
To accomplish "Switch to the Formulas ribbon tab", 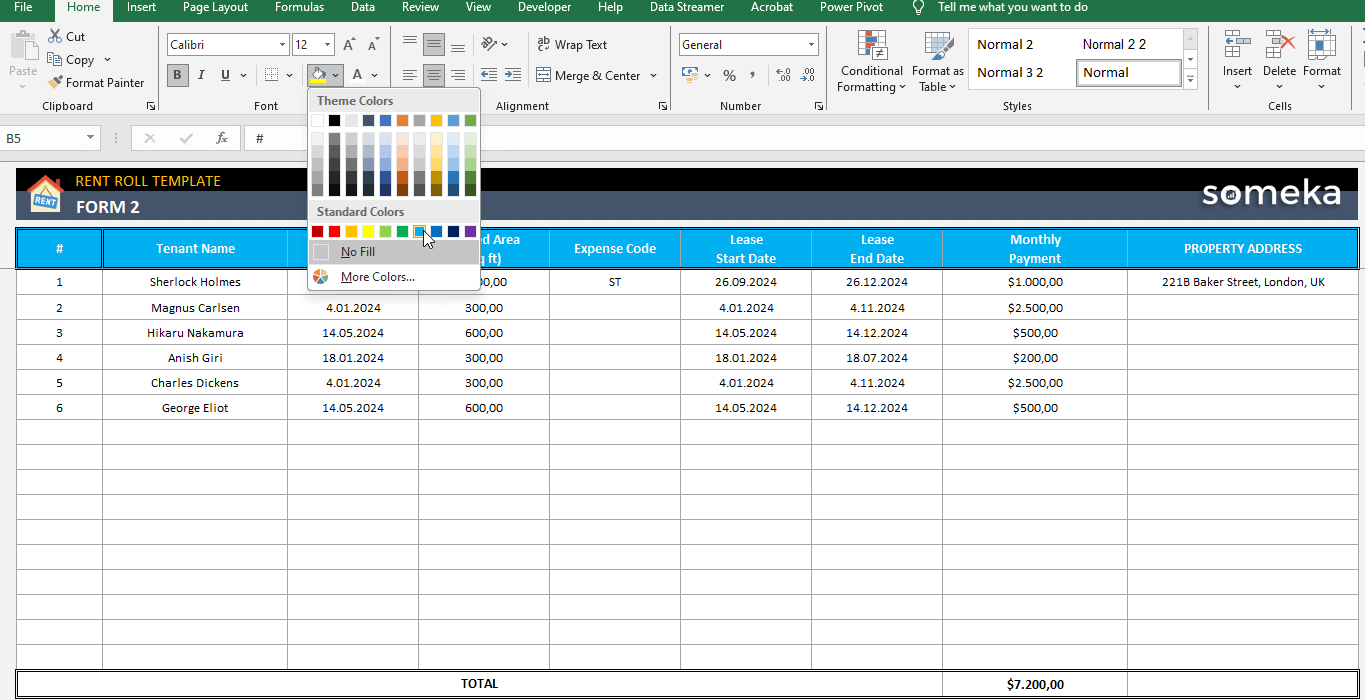I will pyautogui.click(x=299, y=8).
